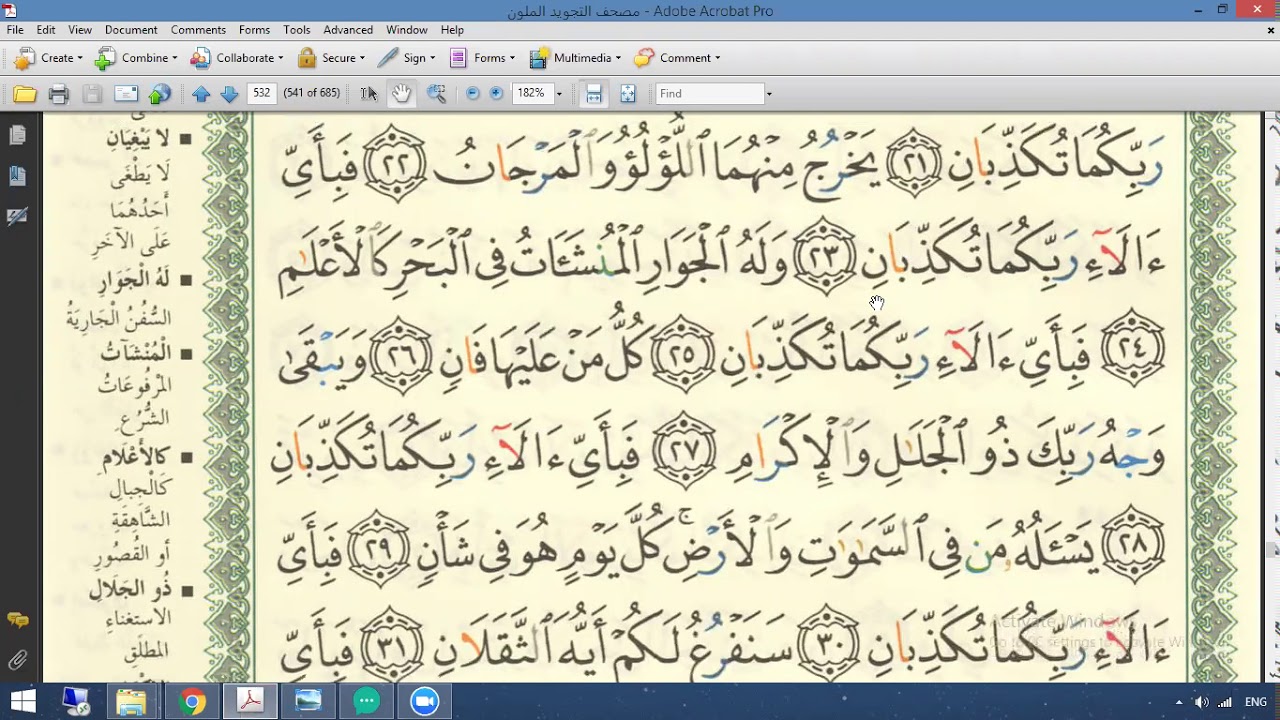Open the Window menu
This screenshot has height=720, width=1280.
[407, 30]
